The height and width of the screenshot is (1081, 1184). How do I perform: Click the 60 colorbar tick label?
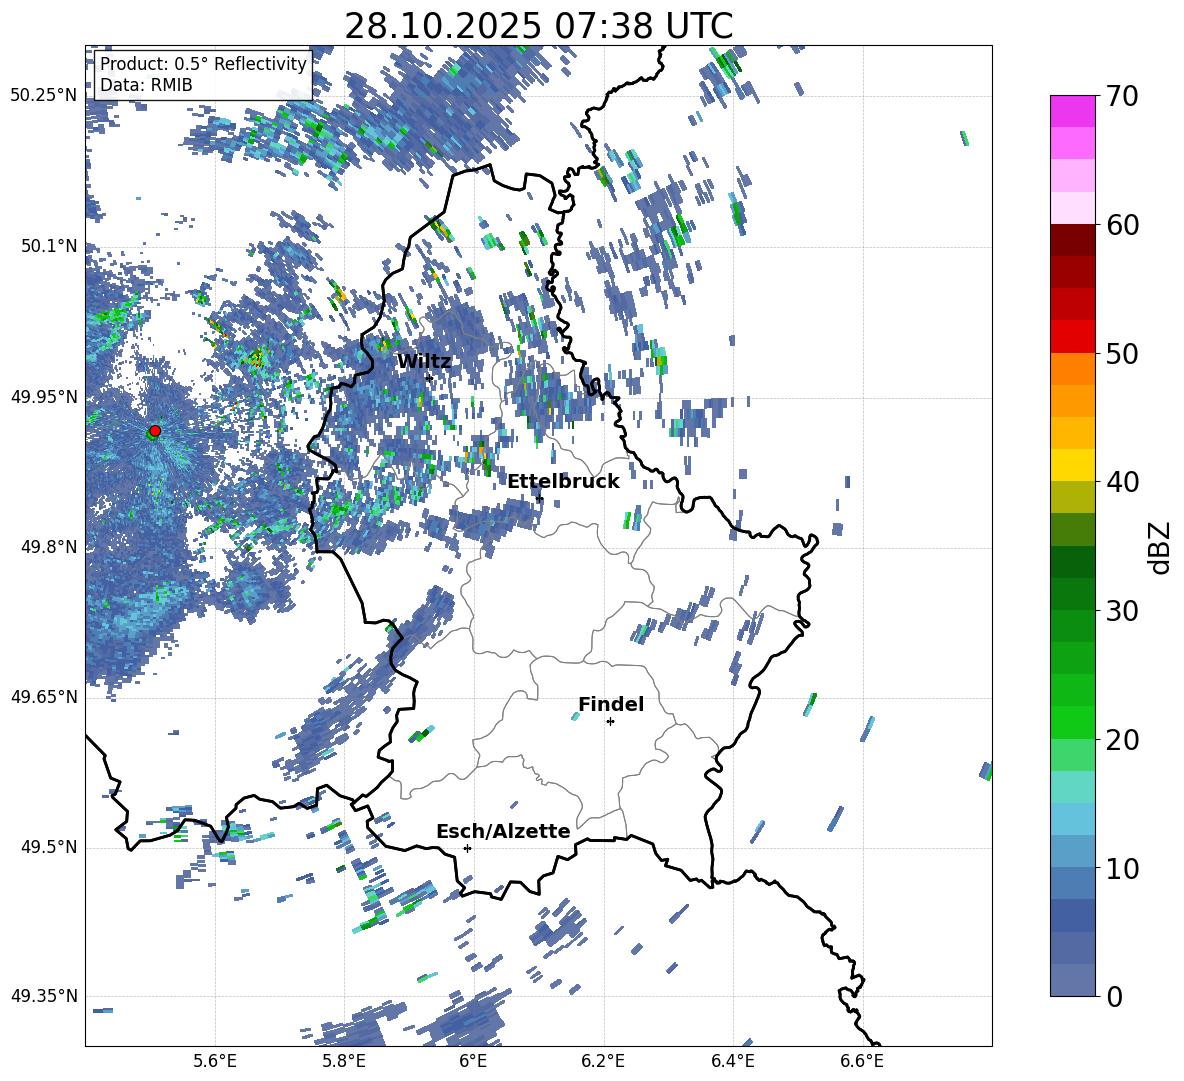(x=1122, y=225)
